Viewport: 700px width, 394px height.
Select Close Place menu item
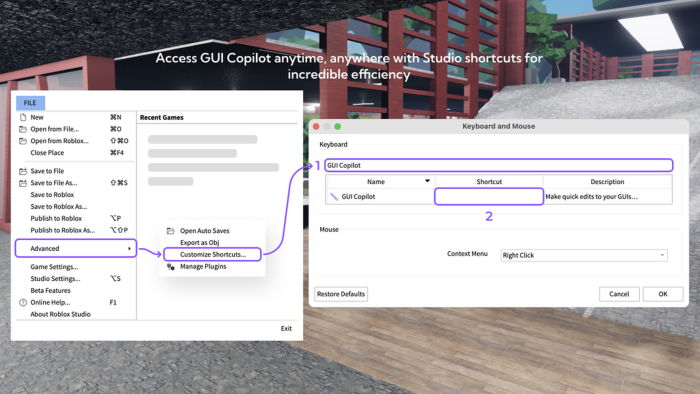47,153
